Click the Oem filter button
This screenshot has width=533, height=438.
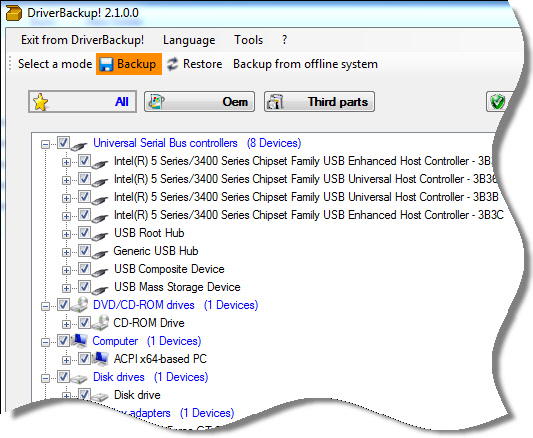pos(200,102)
